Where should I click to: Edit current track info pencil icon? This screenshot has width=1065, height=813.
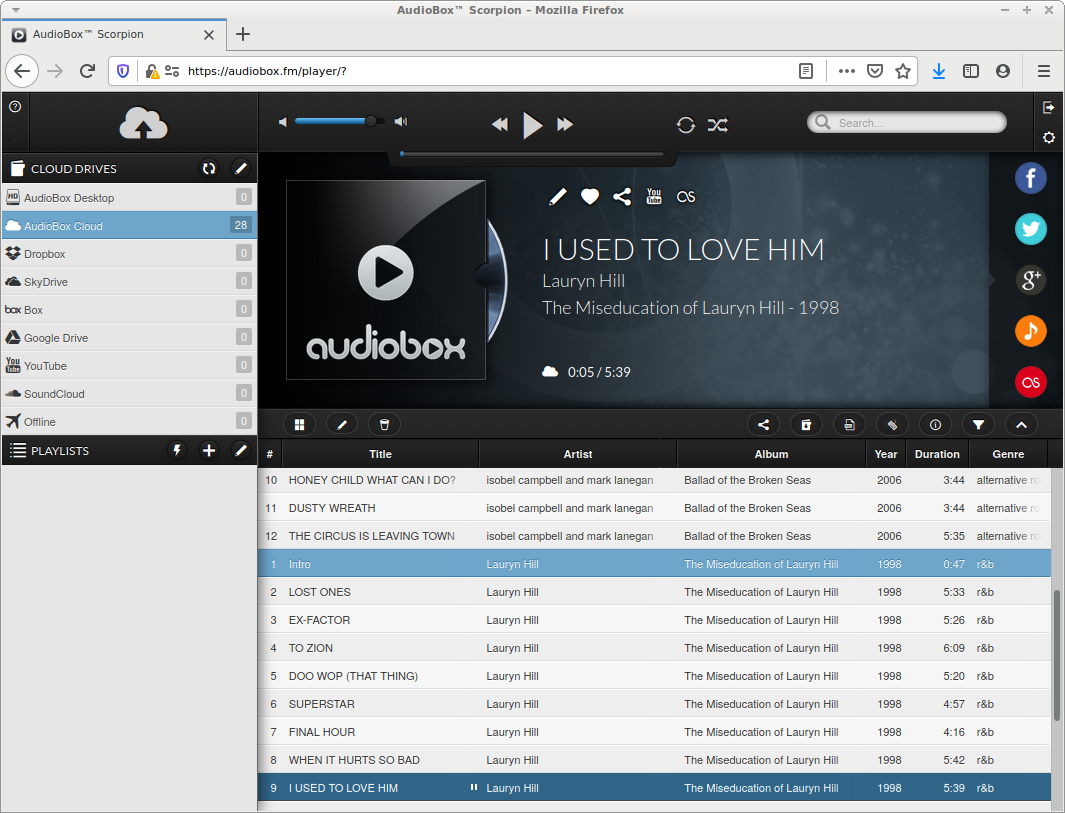pos(558,197)
